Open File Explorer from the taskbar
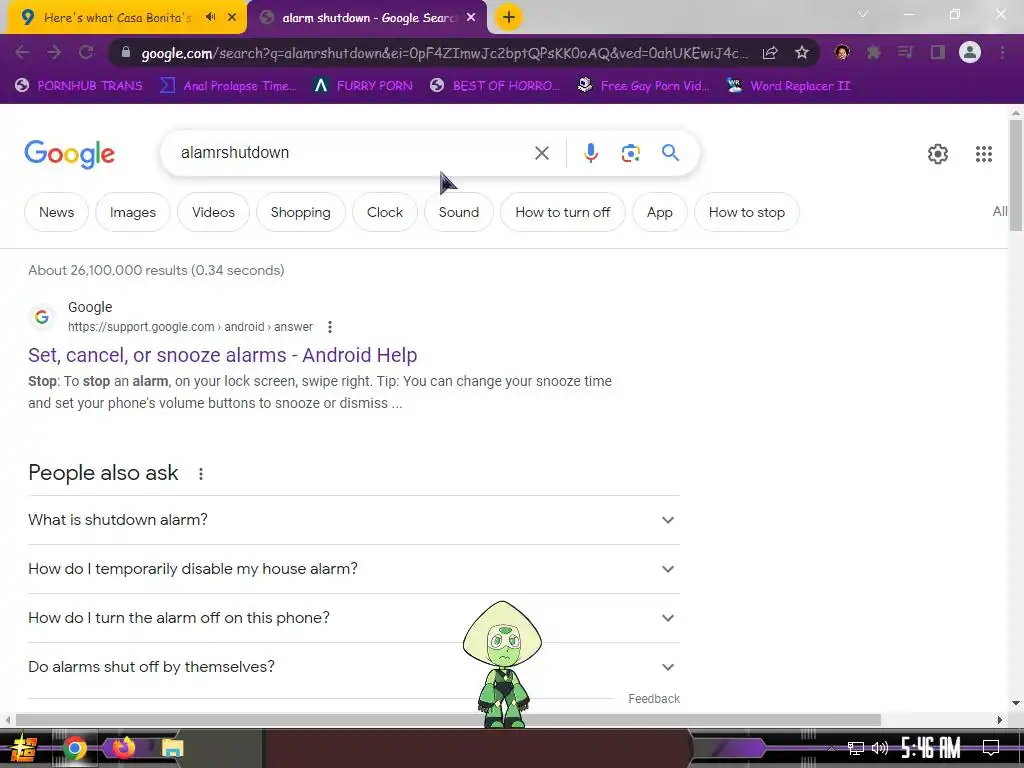This screenshot has width=1024, height=768. click(172, 748)
